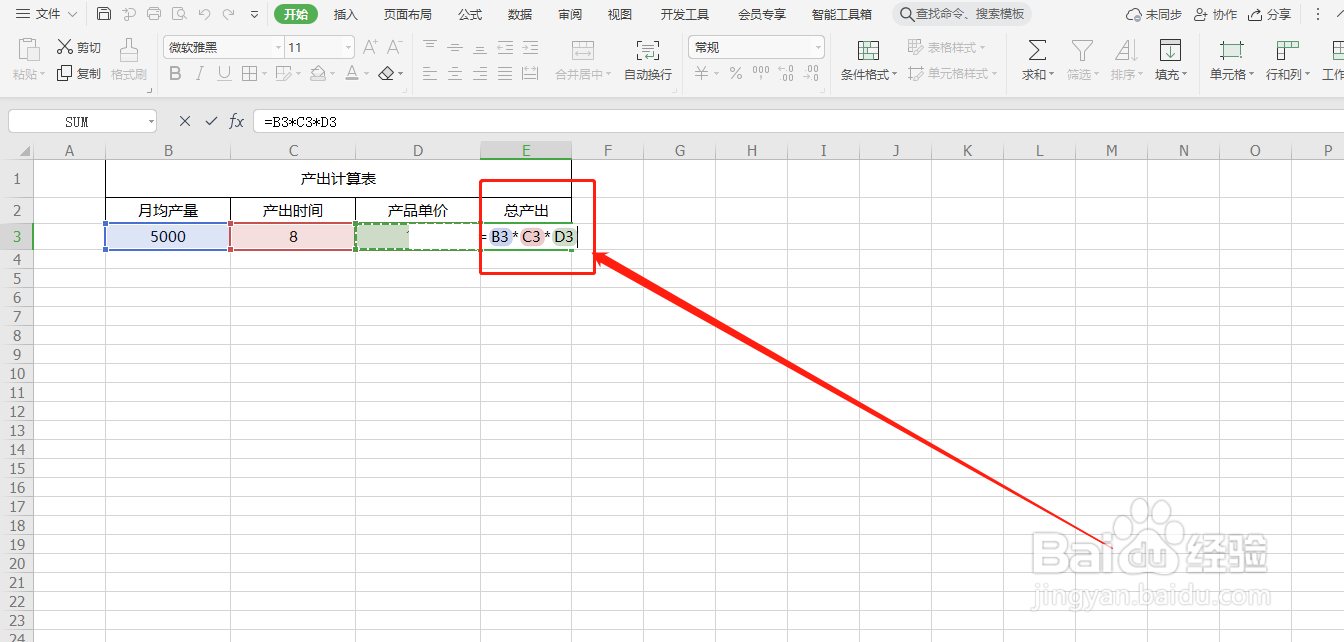Screen dimensions: 1344x642
Task: Click the Wrap Text (自动换行) button
Action: coord(648,60)
